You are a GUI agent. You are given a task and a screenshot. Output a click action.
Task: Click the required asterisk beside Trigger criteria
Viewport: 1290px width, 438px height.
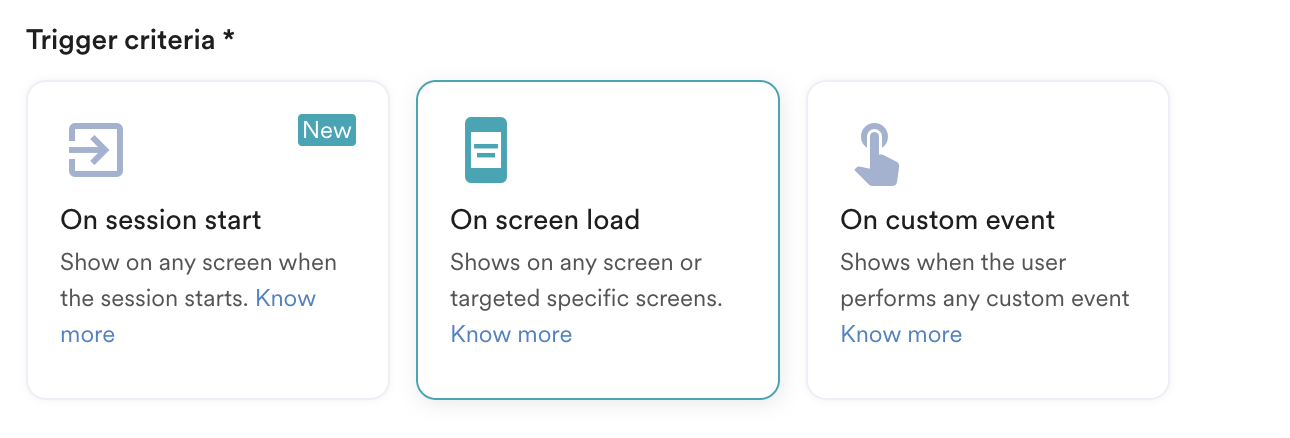point(229,40)
